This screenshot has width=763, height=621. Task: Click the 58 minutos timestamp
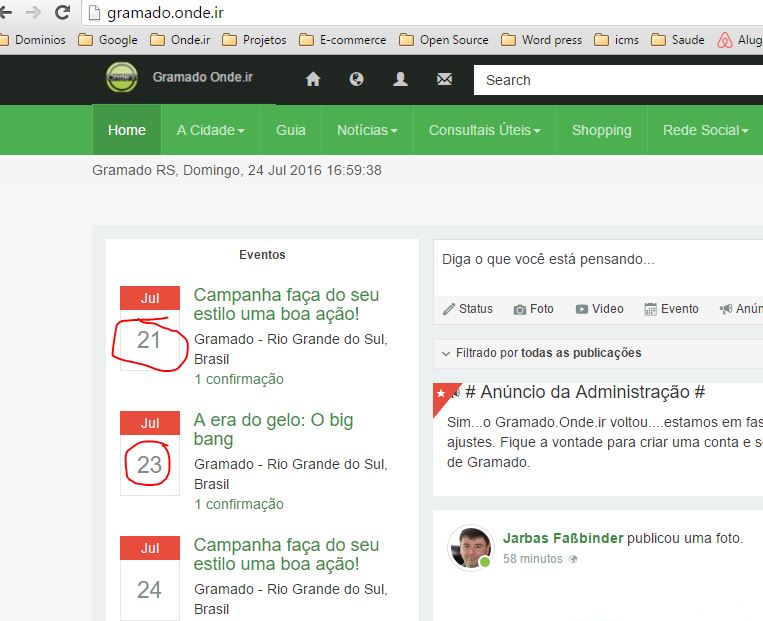pos(533,559)
